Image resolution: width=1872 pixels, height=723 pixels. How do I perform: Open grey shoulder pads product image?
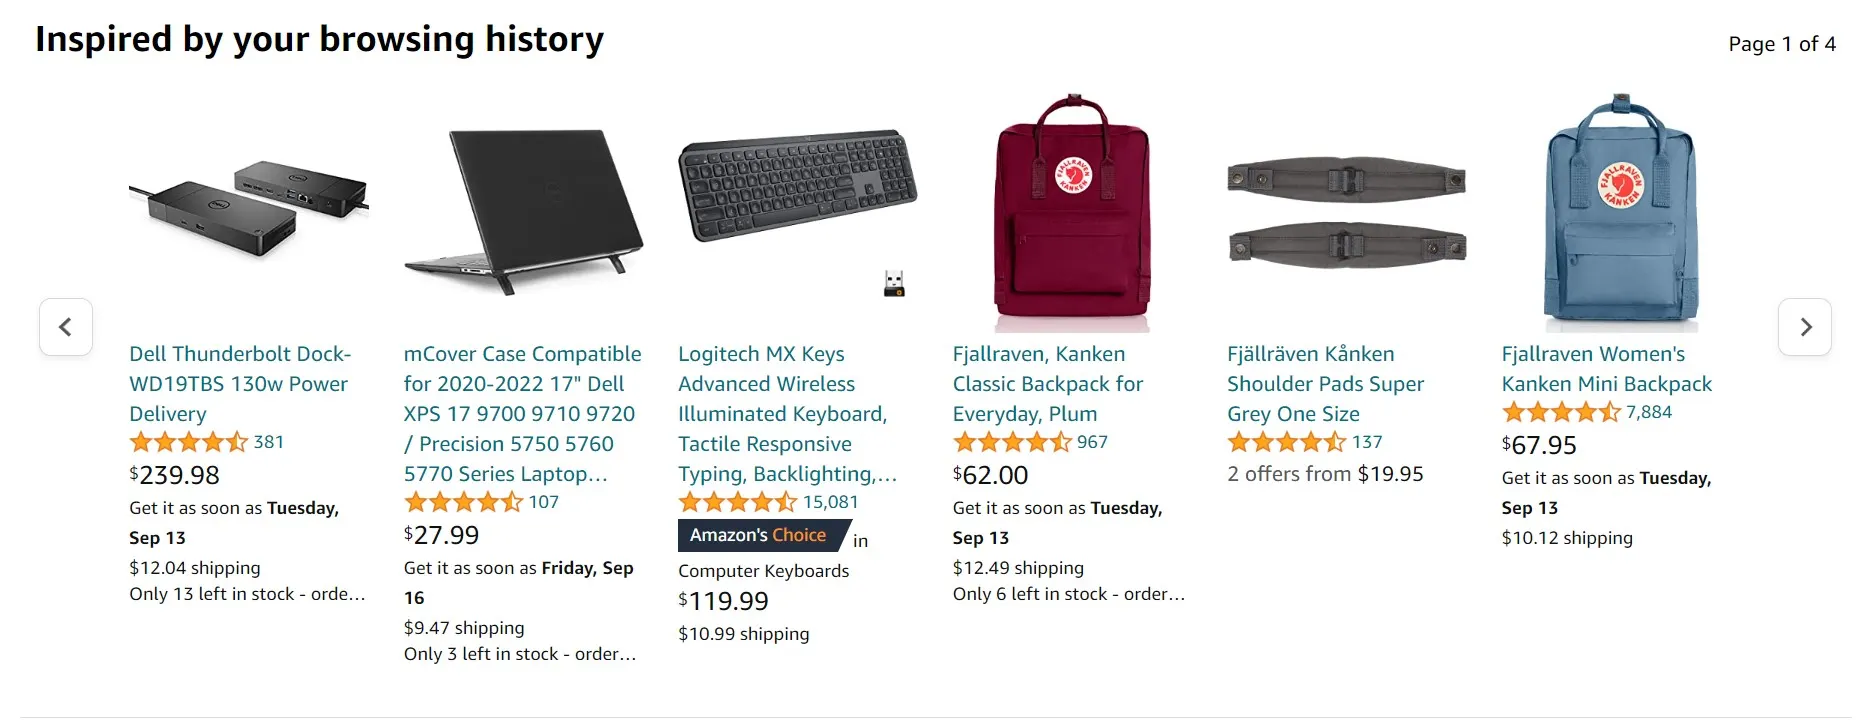click(1346, 212)
